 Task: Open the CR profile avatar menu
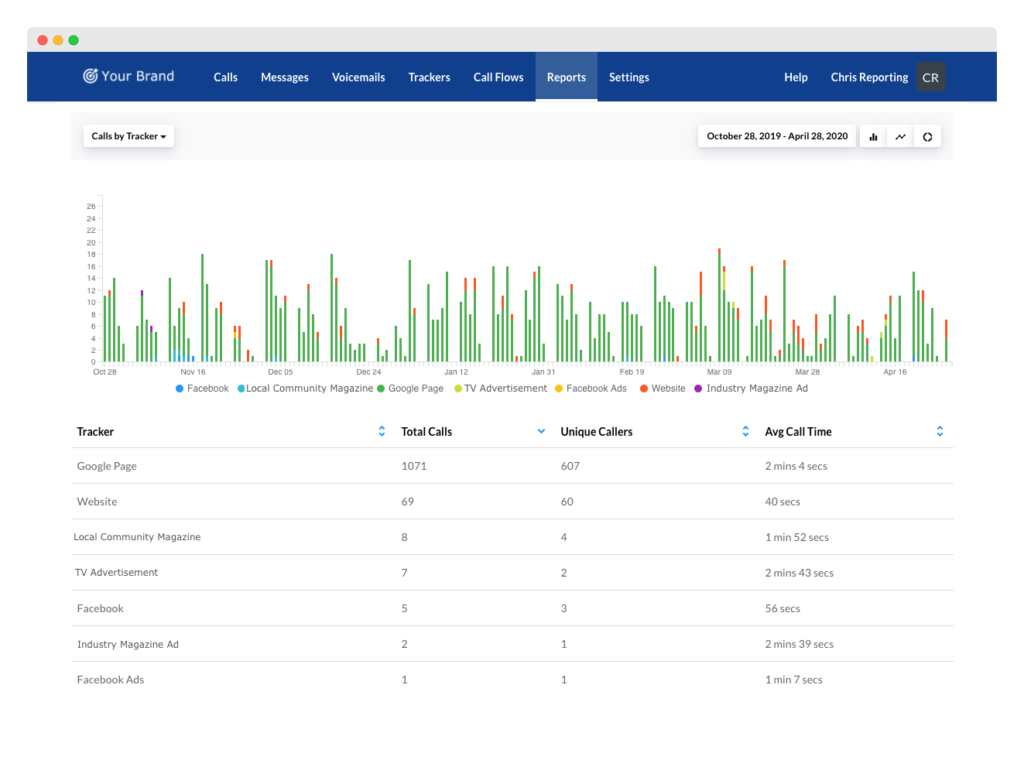(x=930, y=76)
